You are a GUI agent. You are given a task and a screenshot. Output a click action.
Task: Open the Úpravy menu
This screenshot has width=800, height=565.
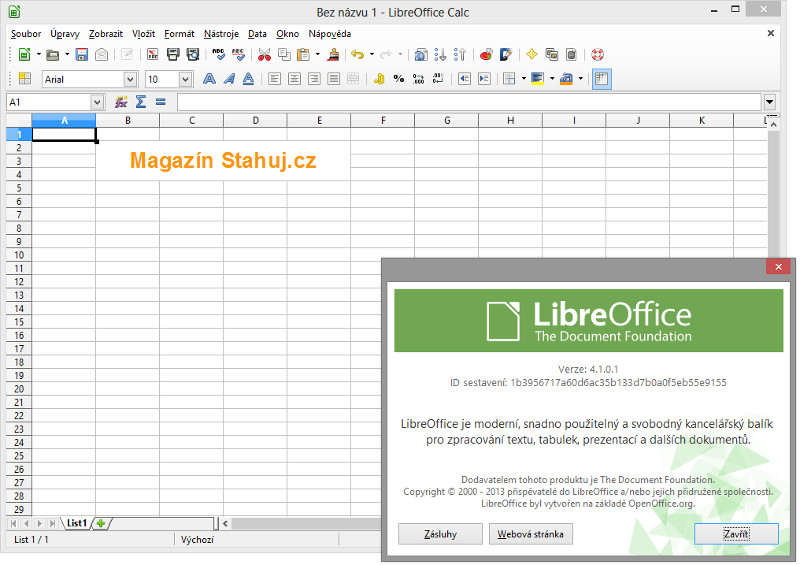pos(65,34)
